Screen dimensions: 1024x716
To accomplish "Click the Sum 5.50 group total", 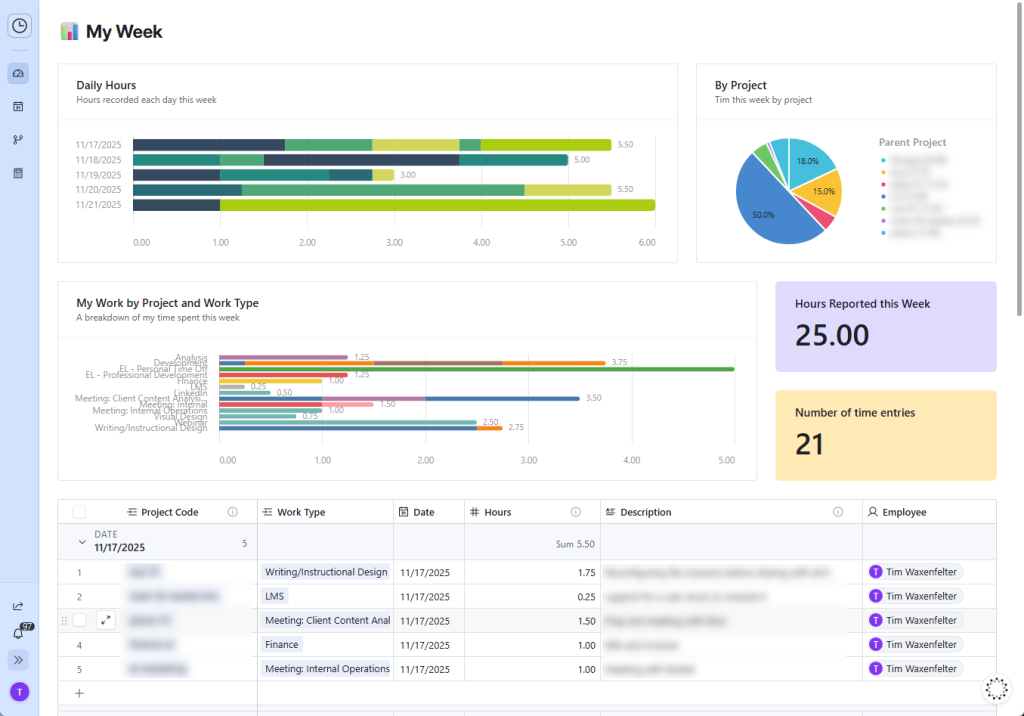I will pos(575,544).
